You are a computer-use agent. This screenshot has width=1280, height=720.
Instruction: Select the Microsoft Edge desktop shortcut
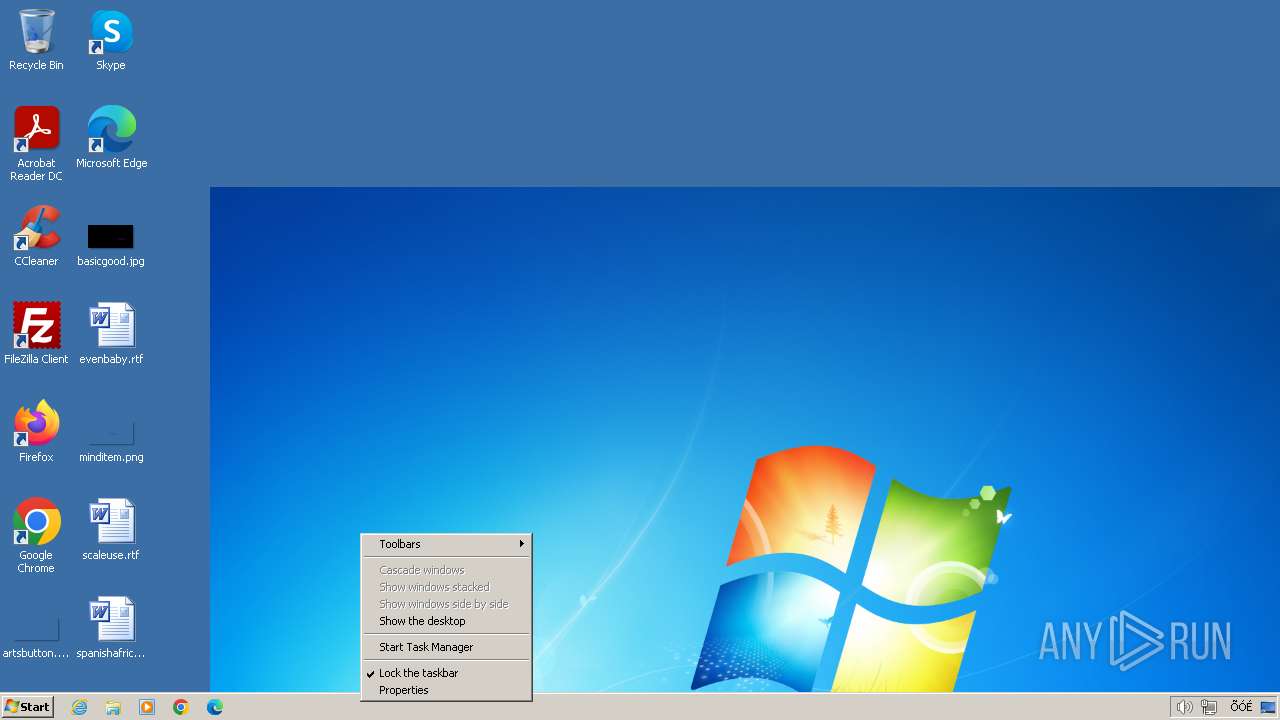point(111,138)
